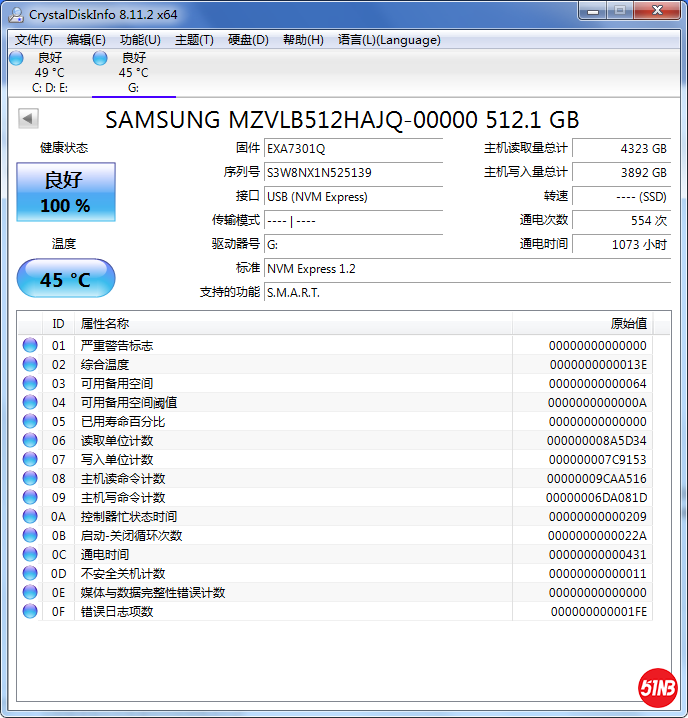The height and width of the screenshot is (718, 688).
Task: Click the 45 °C temperature button
Action: click(x=66, y=279)
